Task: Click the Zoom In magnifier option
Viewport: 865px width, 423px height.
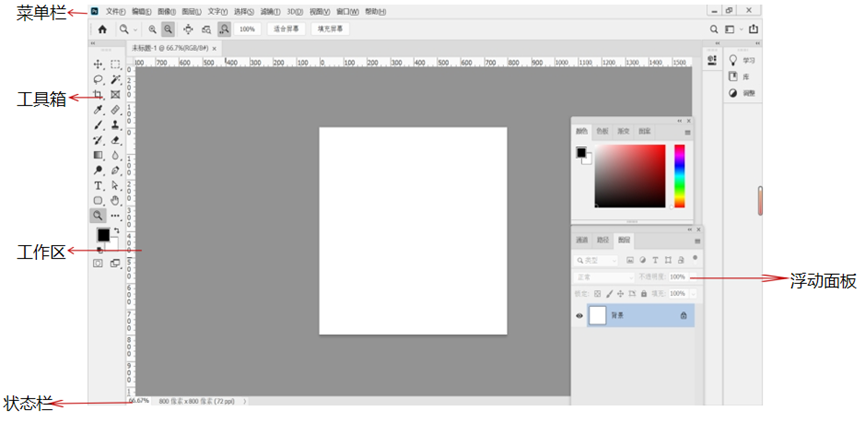Action: point(153,29)
